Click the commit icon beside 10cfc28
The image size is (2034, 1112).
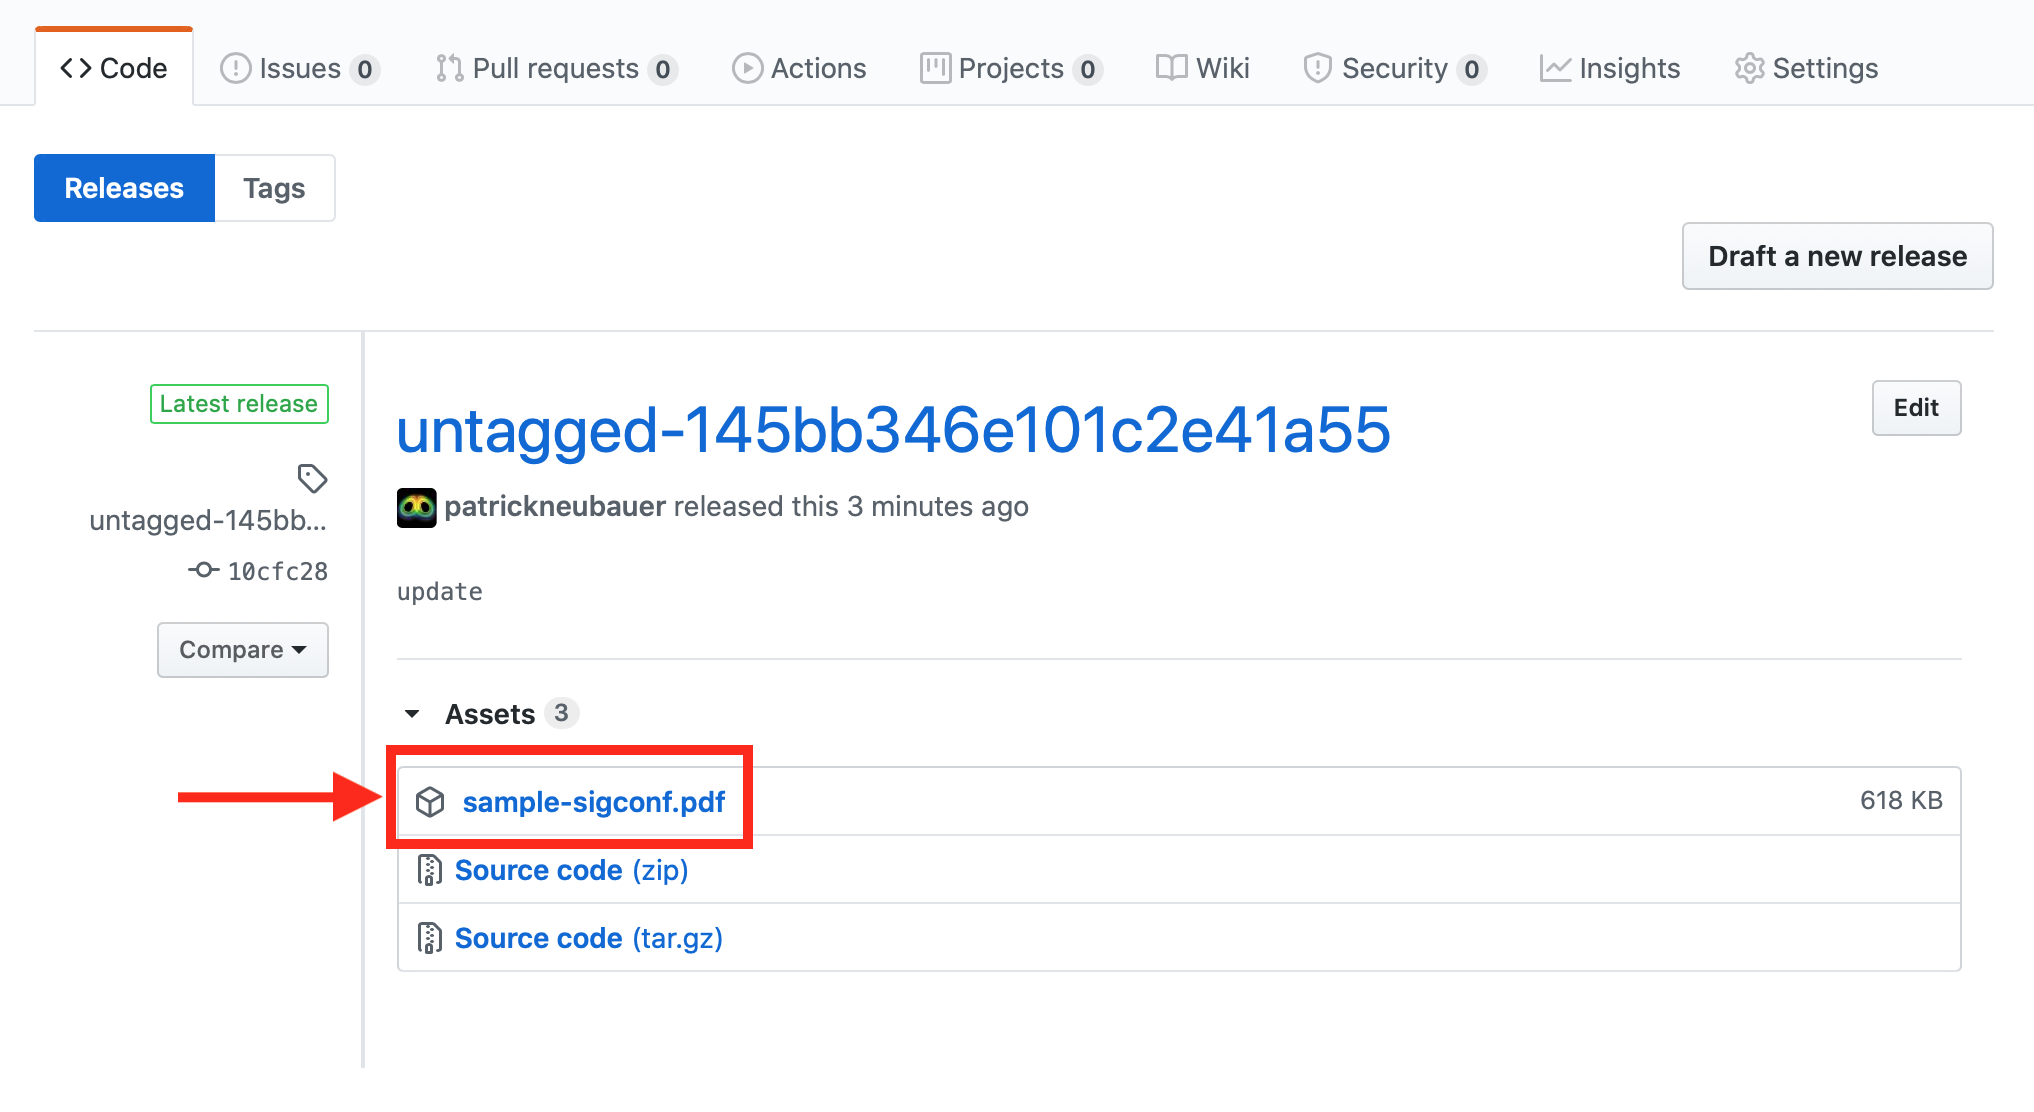pyautogui.click(x=203, y=570)
